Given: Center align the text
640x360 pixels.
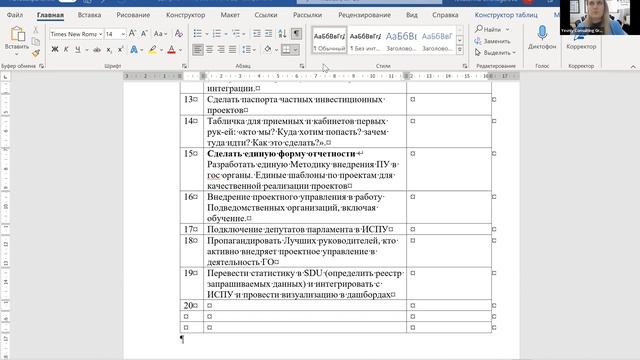Looking at the screenshot, I should (x=209, y=50).
